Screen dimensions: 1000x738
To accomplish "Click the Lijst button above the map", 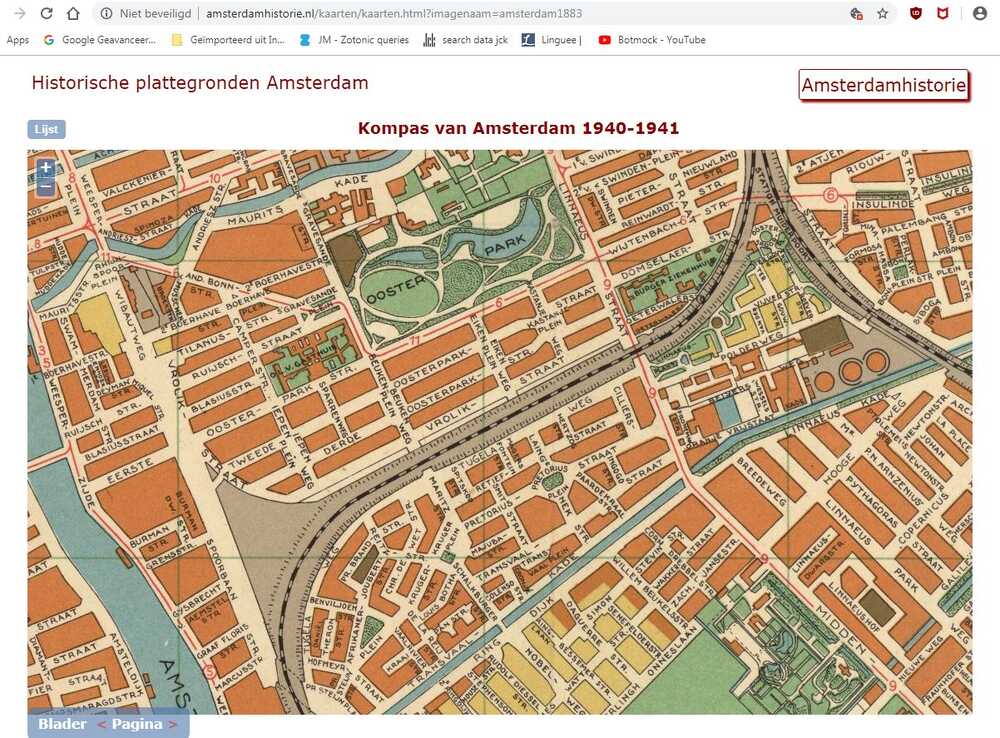I will pos(47,129).
